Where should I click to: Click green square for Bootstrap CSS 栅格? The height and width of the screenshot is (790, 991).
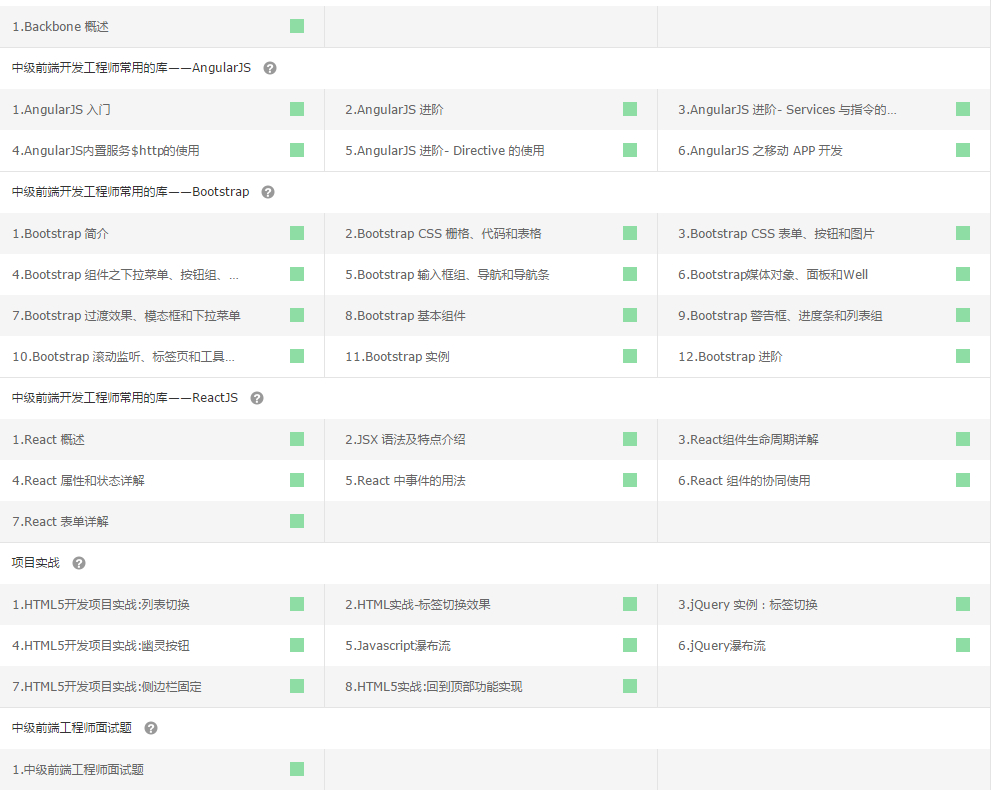pyautogui.click(x=630, y=233)
